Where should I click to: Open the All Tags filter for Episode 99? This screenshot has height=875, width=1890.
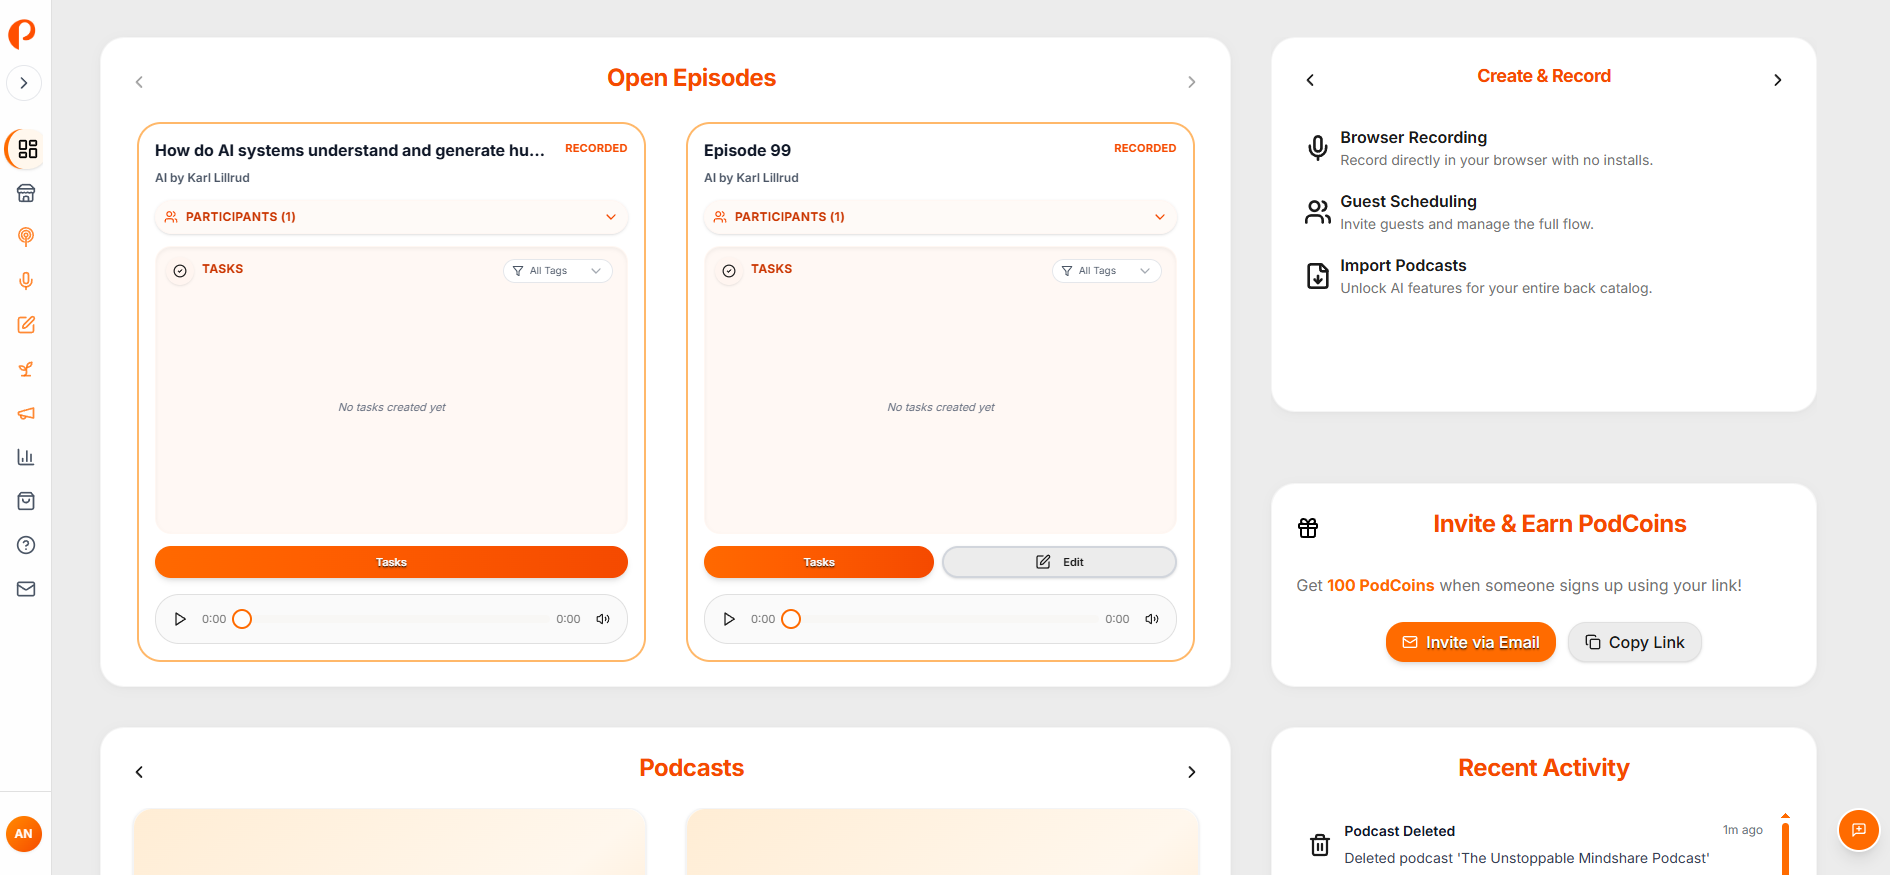tap(1106, 271)
